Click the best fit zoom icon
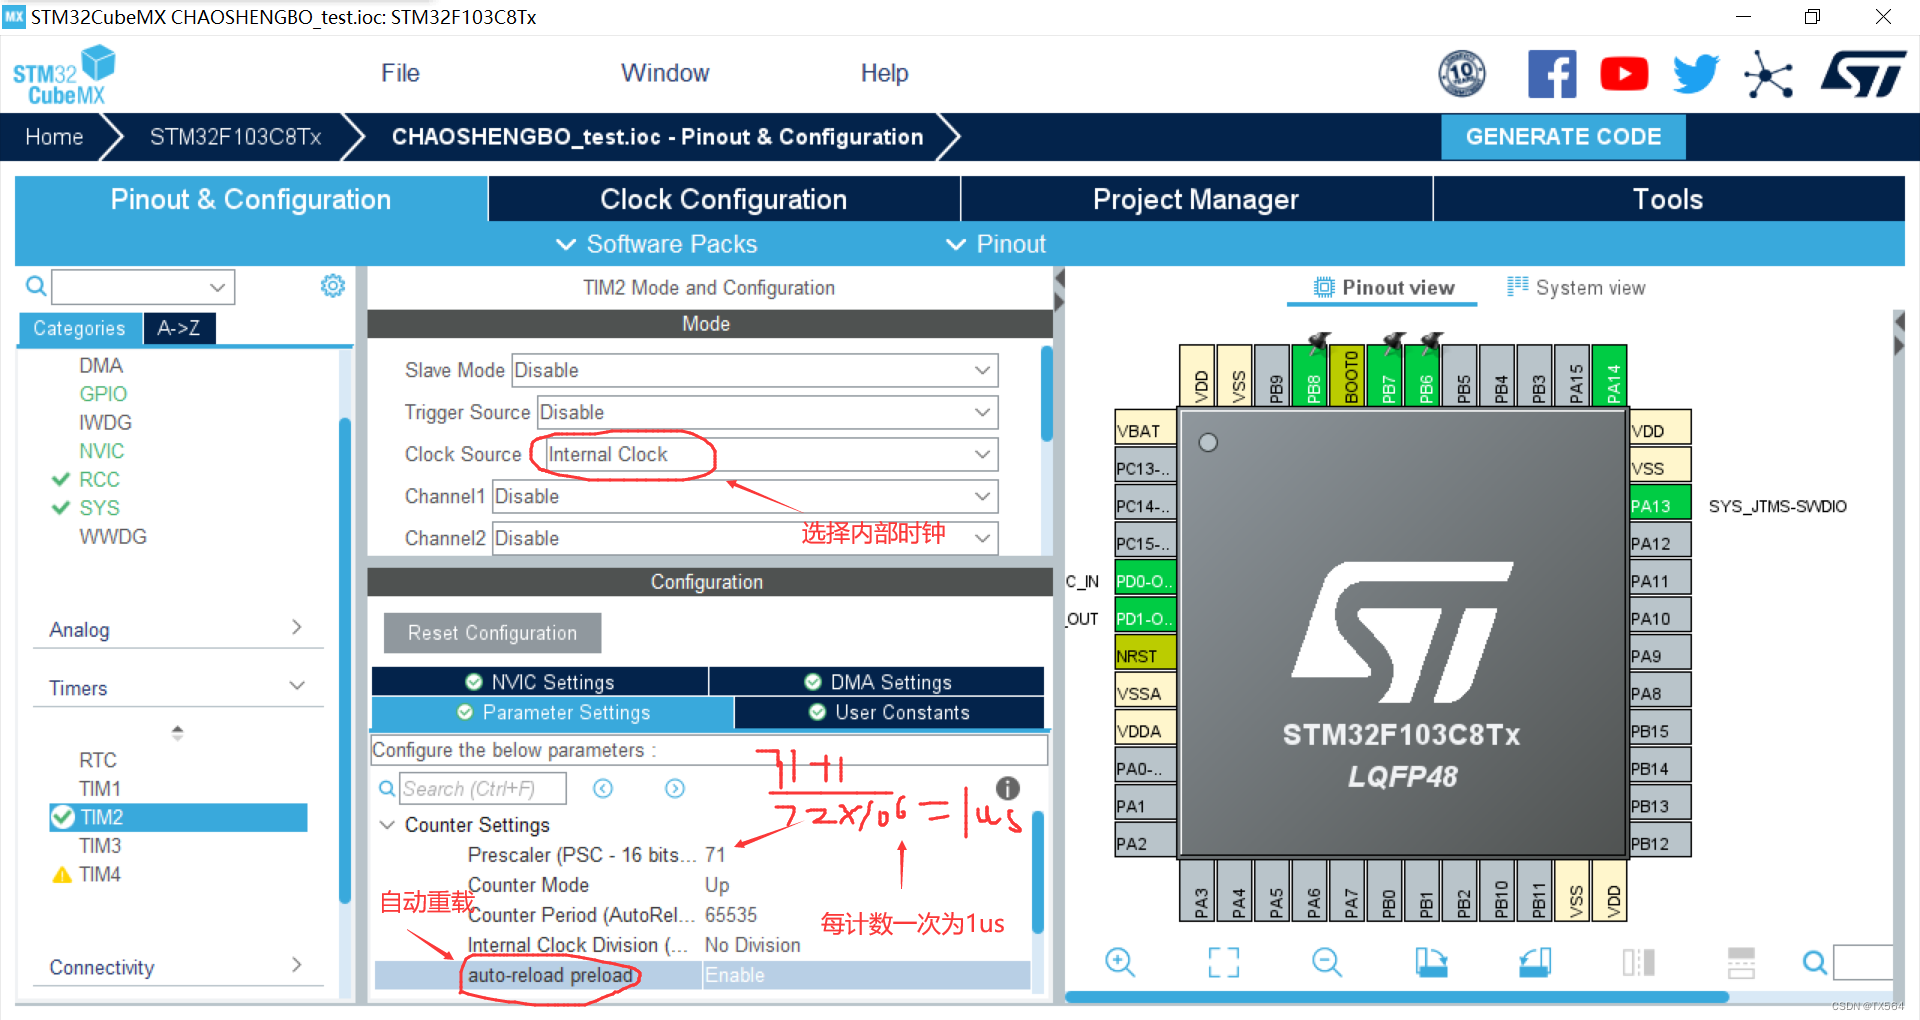 tap(1222, 962)
